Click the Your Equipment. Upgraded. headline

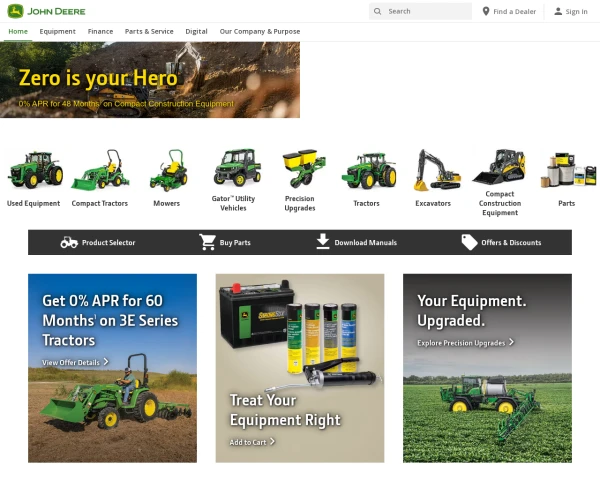[x=471, y=310]
